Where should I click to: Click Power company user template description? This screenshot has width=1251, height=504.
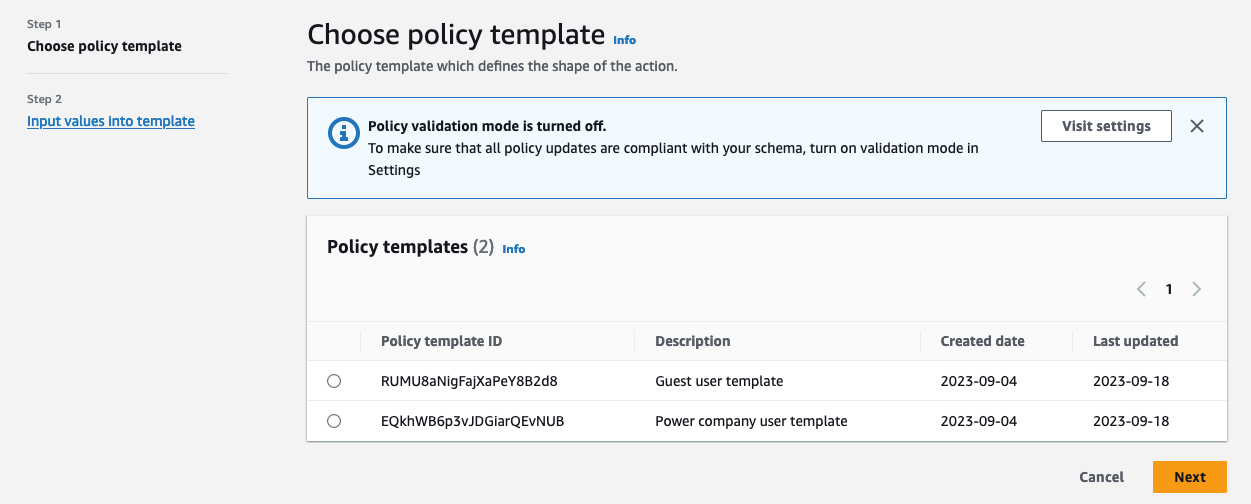(x=751, y=421)
